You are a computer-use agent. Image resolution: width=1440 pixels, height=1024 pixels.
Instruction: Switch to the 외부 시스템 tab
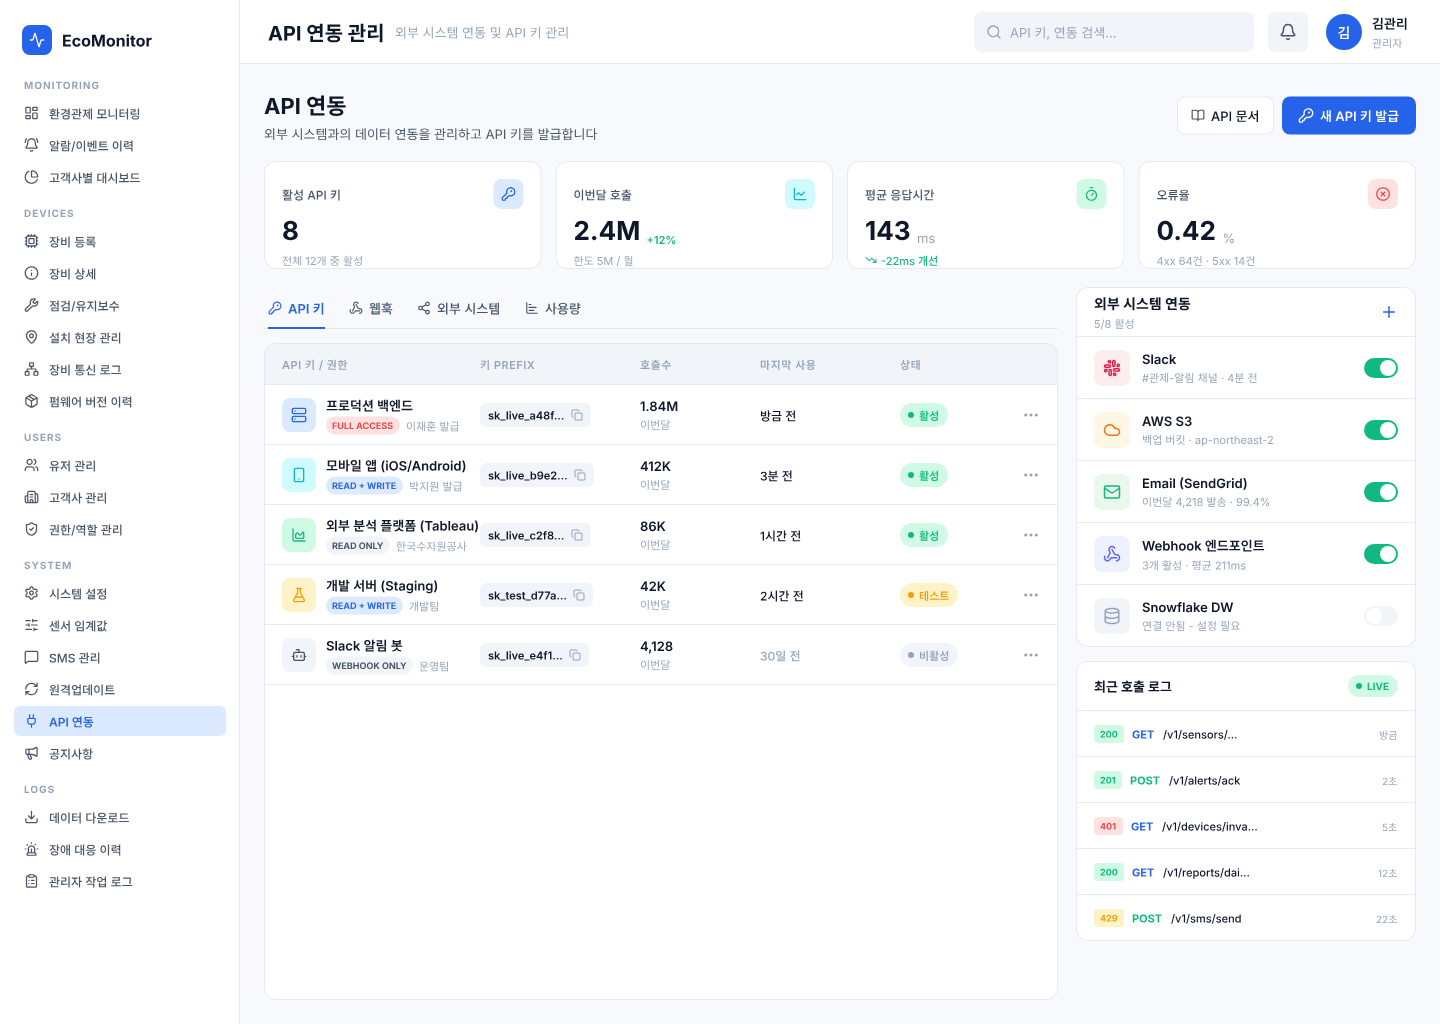pos(459,309)
